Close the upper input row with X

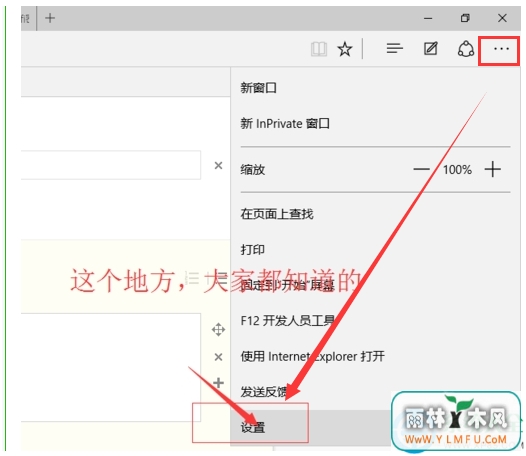(x=218, y=165)
